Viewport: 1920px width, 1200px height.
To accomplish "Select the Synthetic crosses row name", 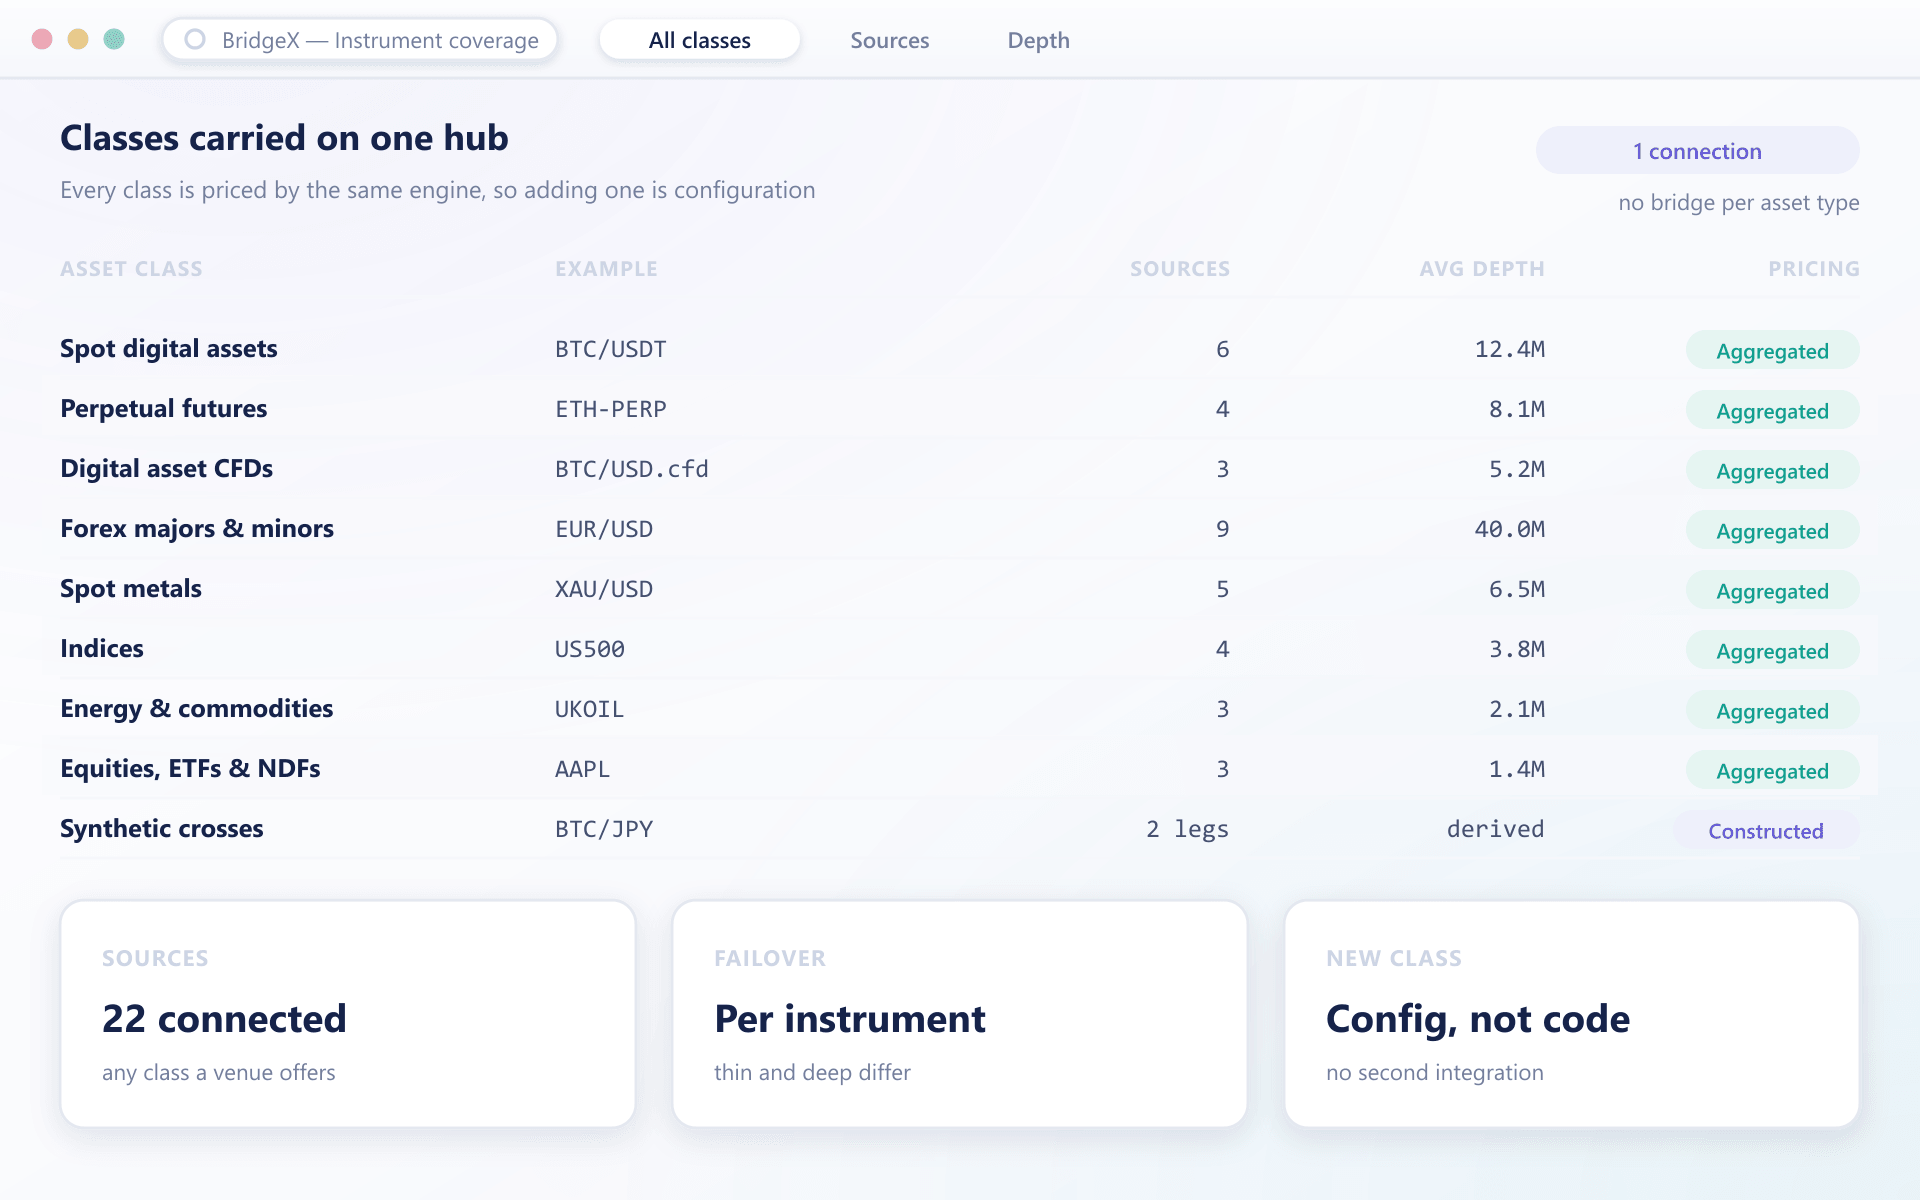I will point(162,829).
